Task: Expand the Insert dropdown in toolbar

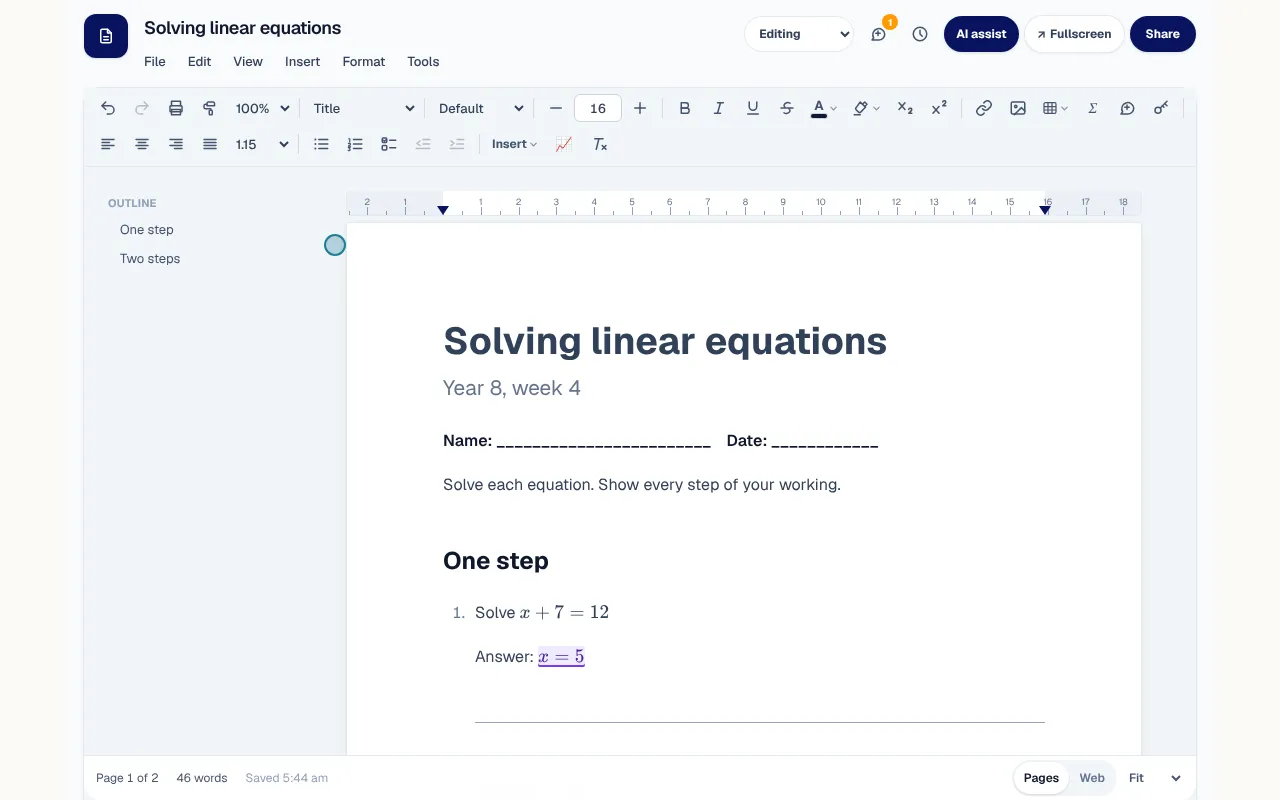Action: tap(514, 144)
